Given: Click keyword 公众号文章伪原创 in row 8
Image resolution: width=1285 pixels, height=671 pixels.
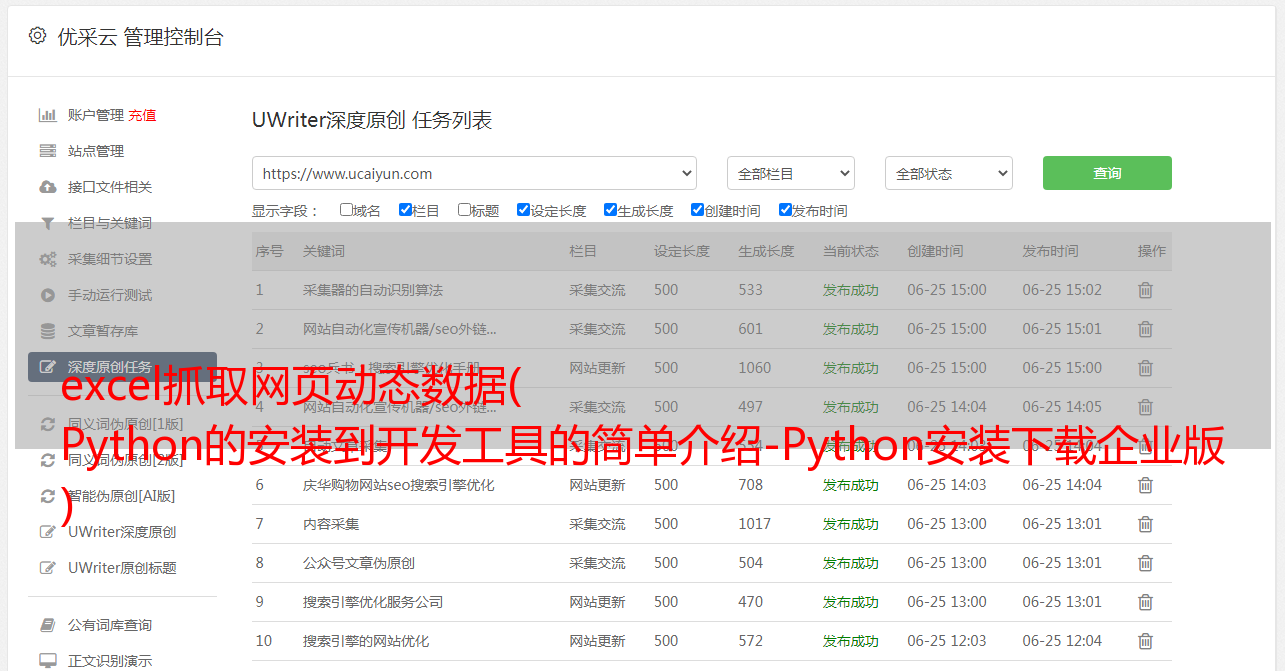Looking at the screenshot, I should [359, 563].
